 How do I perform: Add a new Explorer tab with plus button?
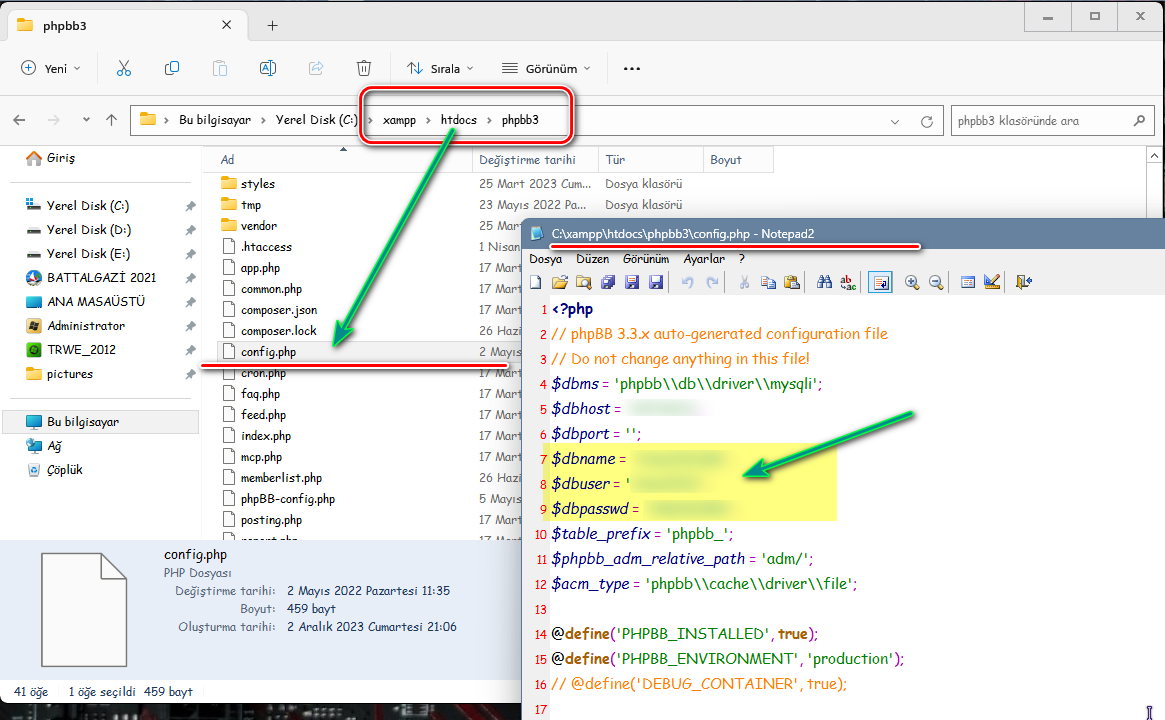pos(273,26)
